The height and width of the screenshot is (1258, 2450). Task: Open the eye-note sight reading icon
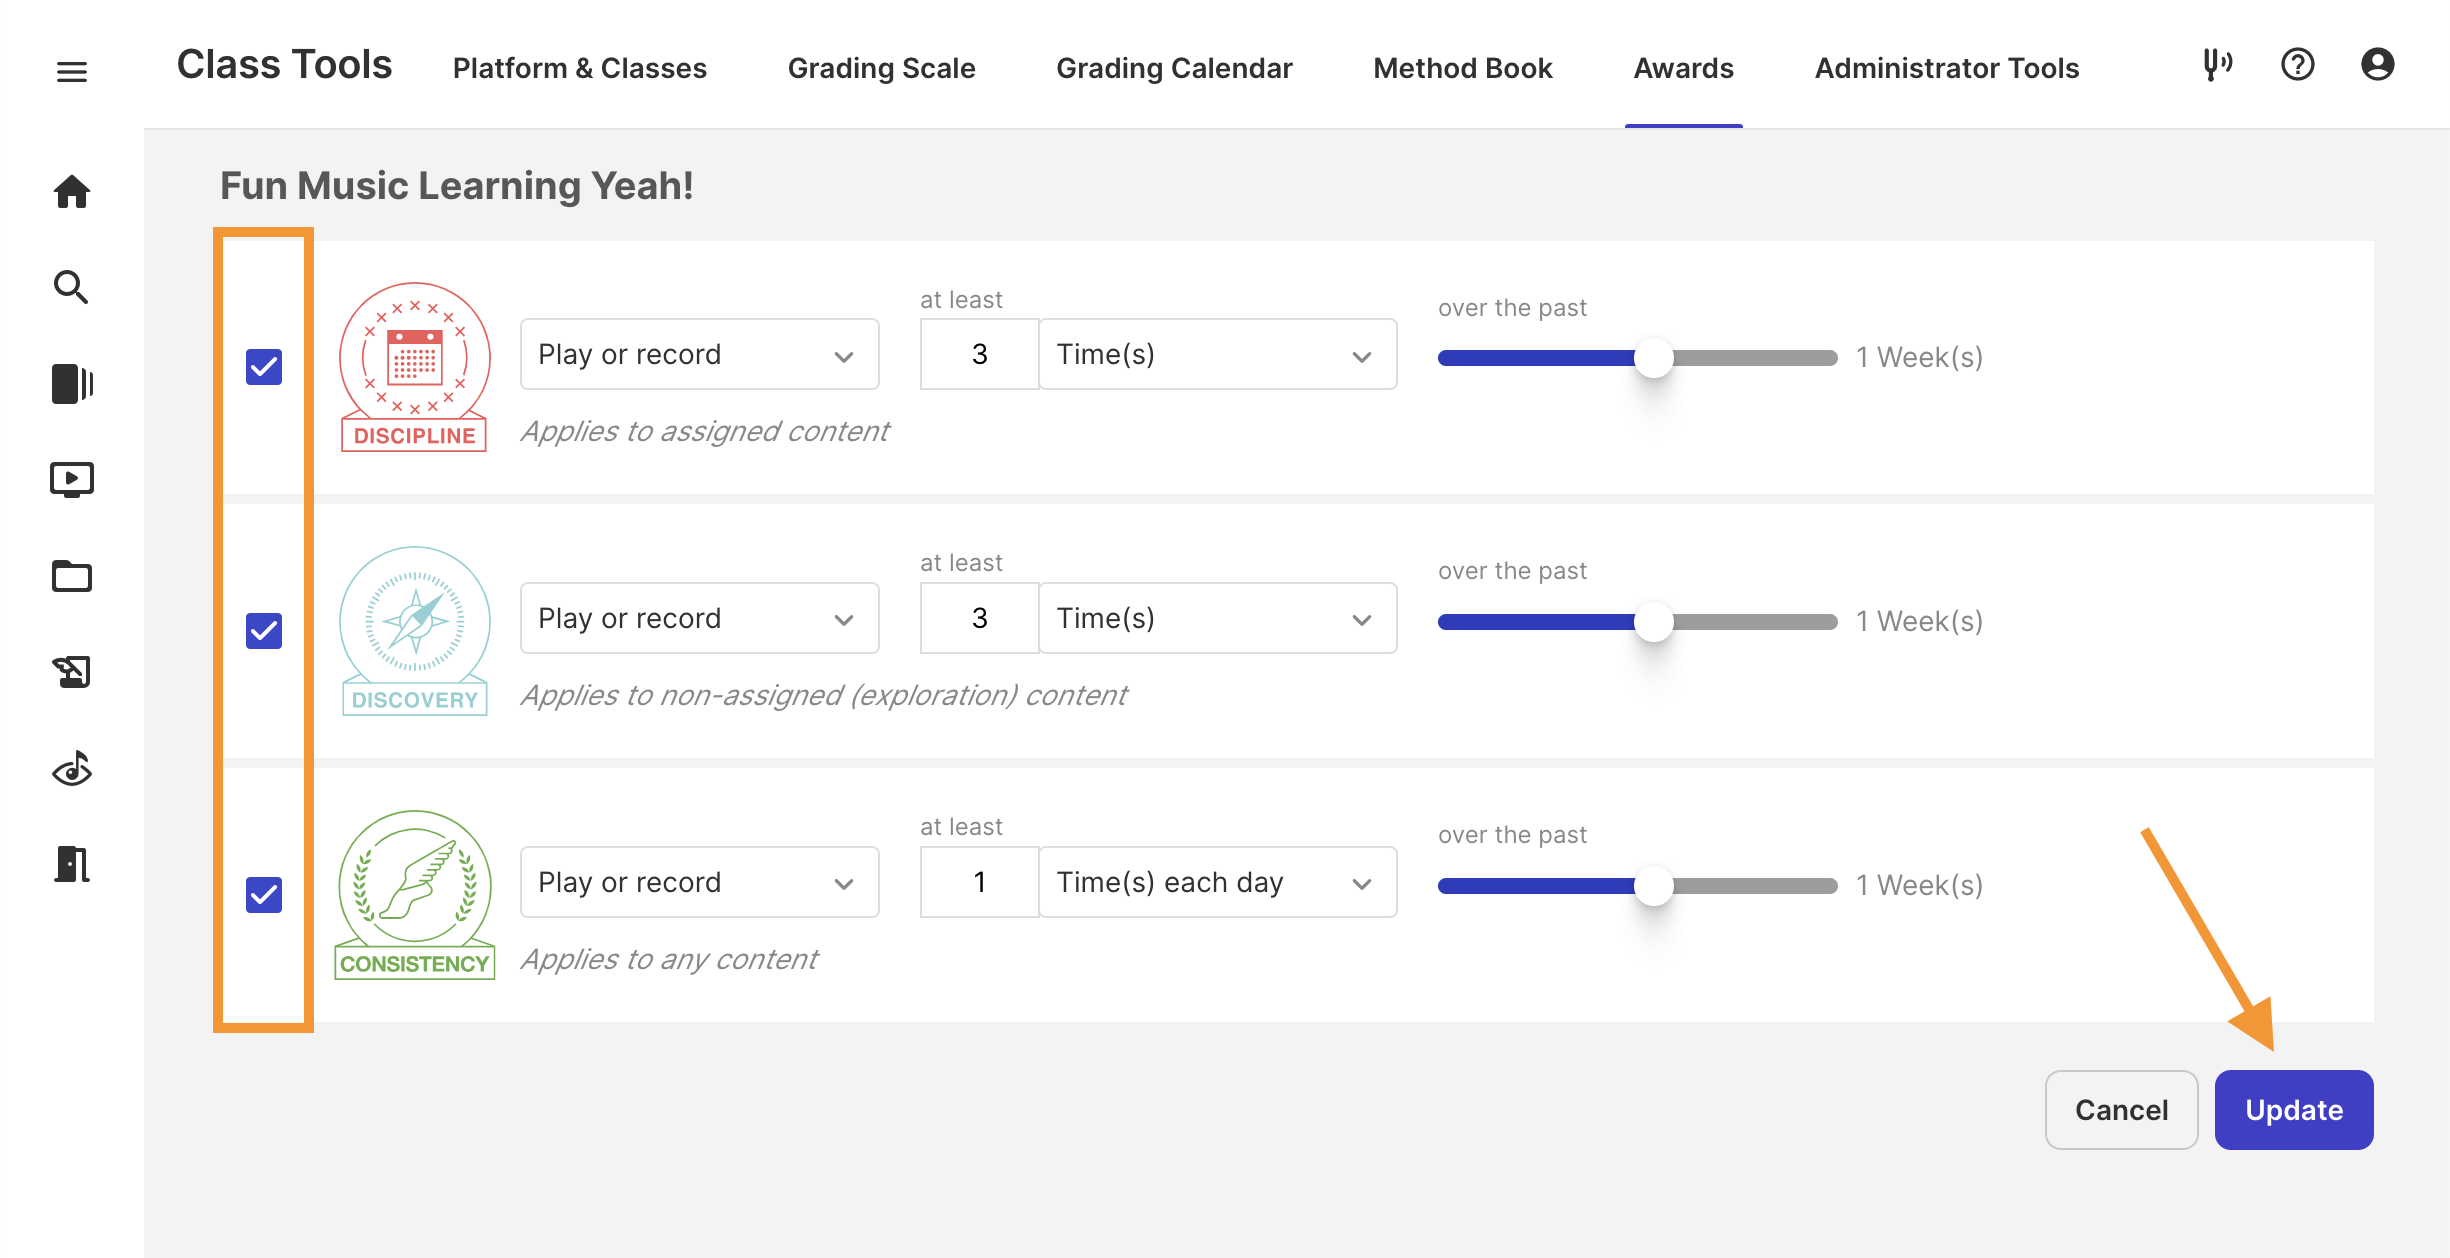tap(72, 768)
